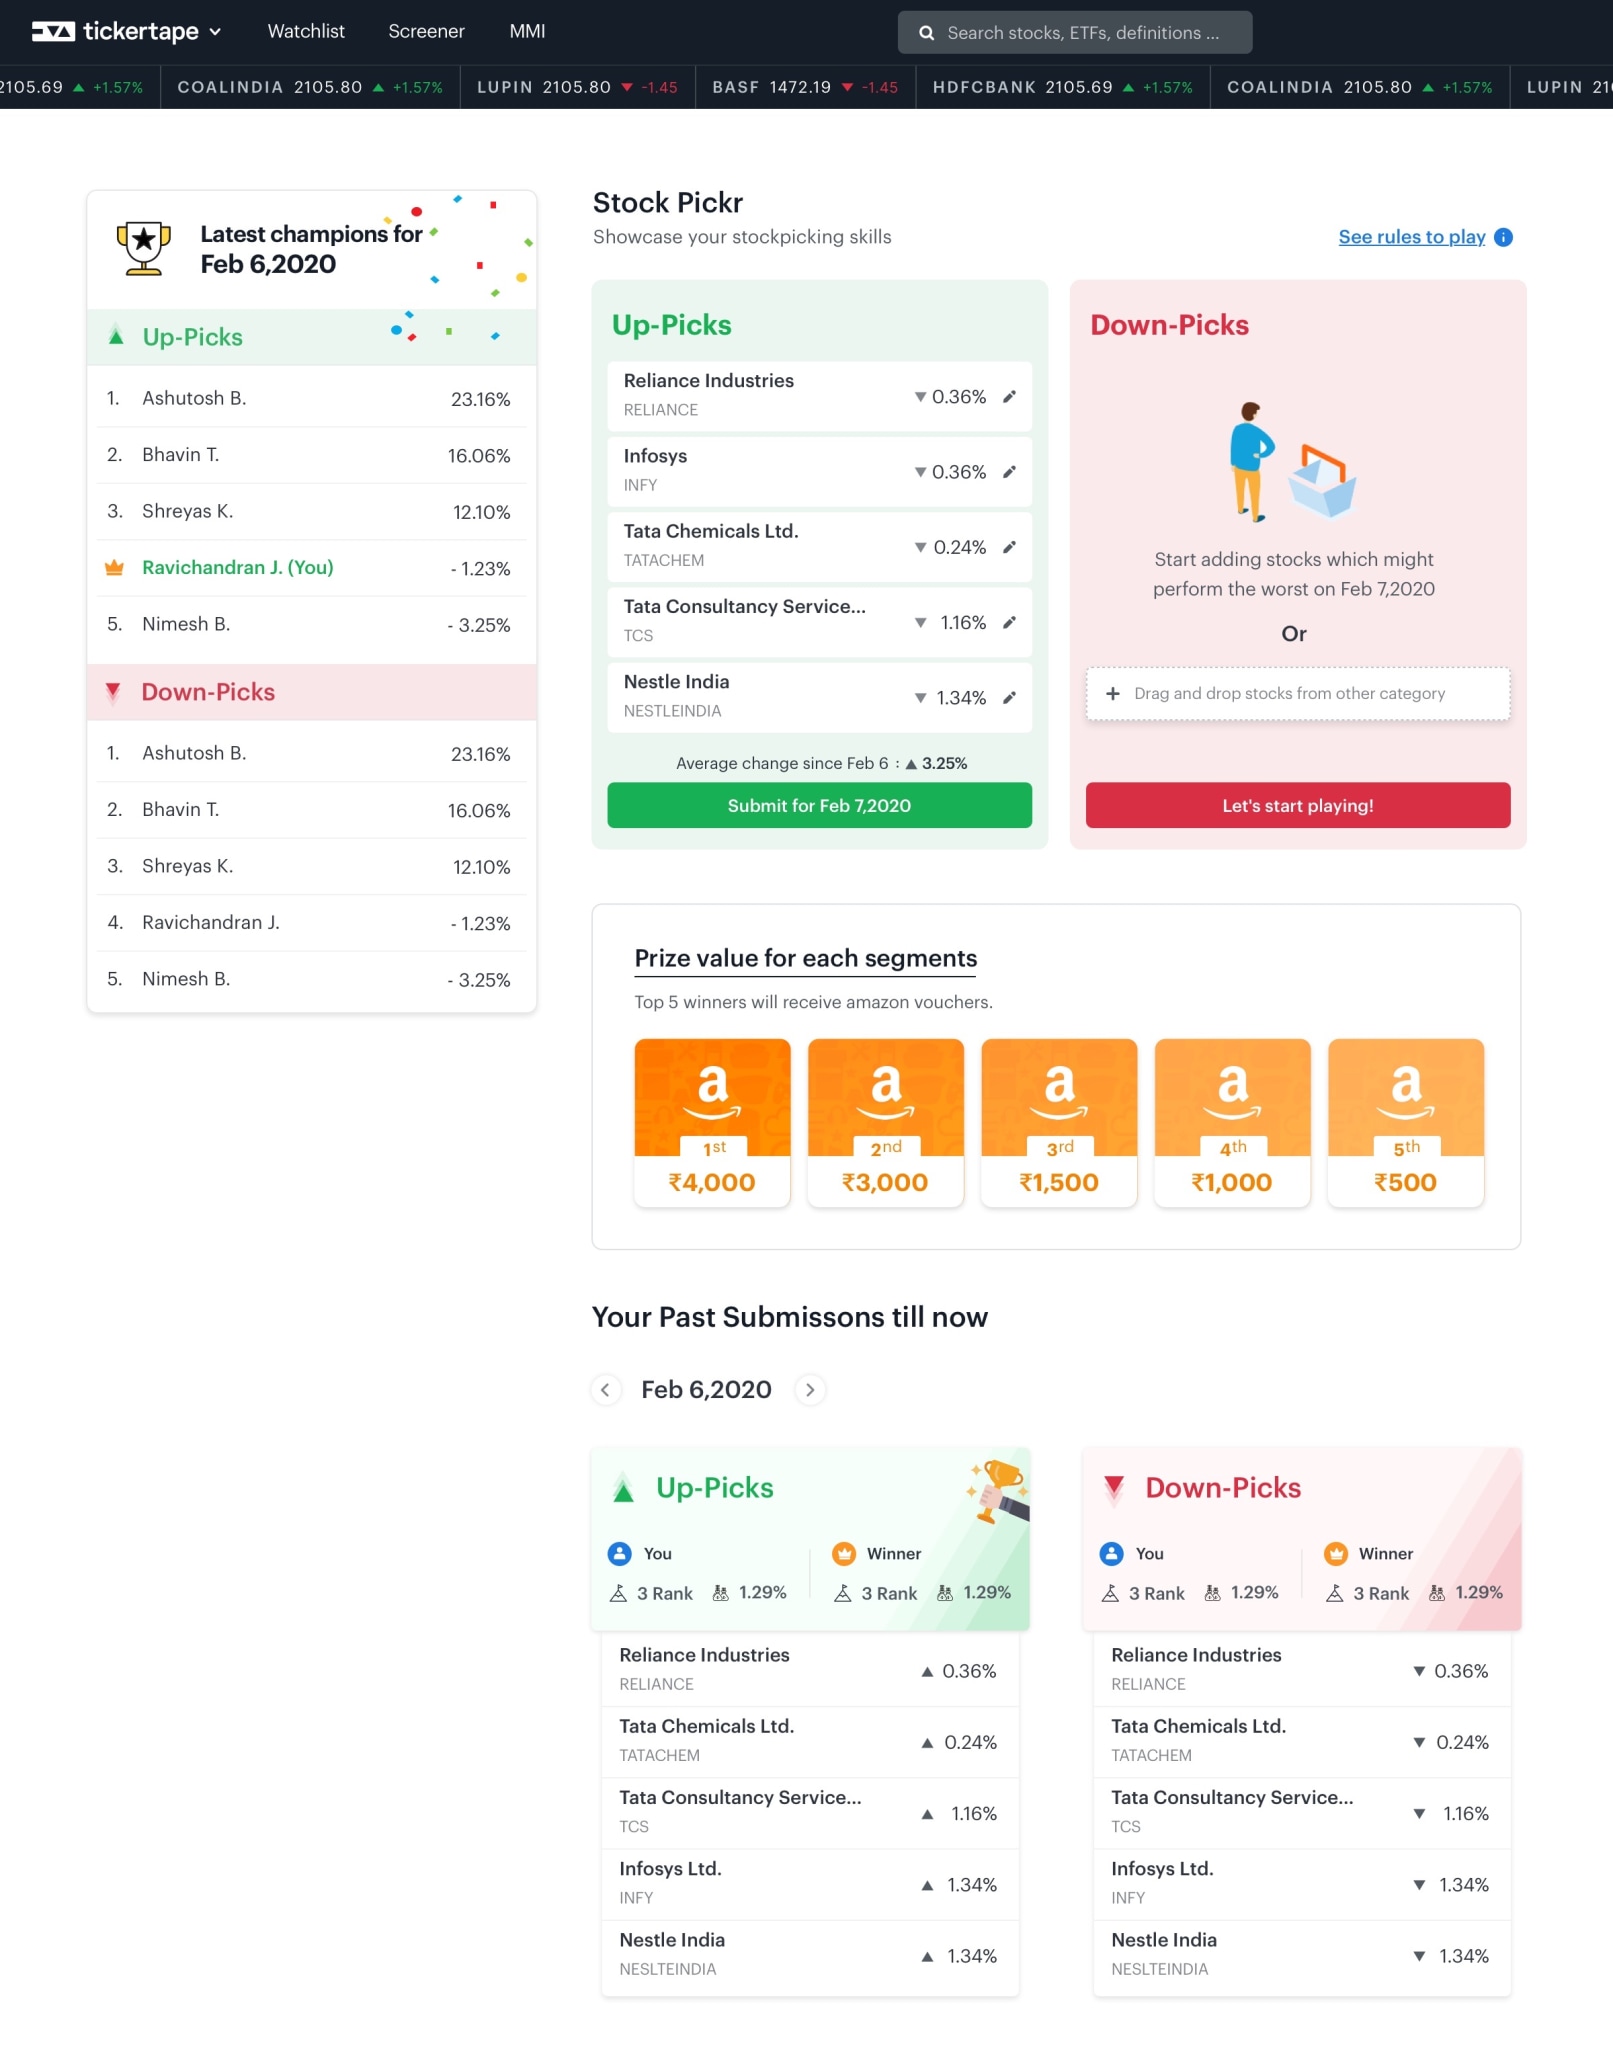Click the search magnifier icon
1613x2048 pixels.
click(x=926, y=33)
